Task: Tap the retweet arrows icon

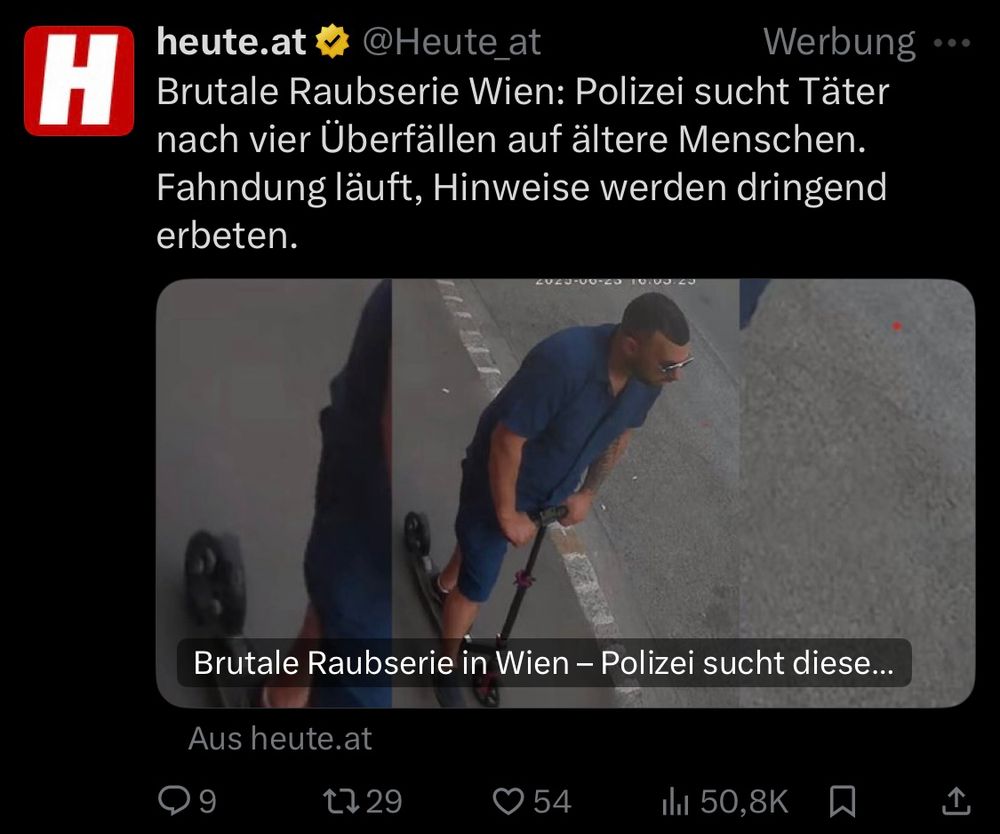Action: [x=342, y=801]
